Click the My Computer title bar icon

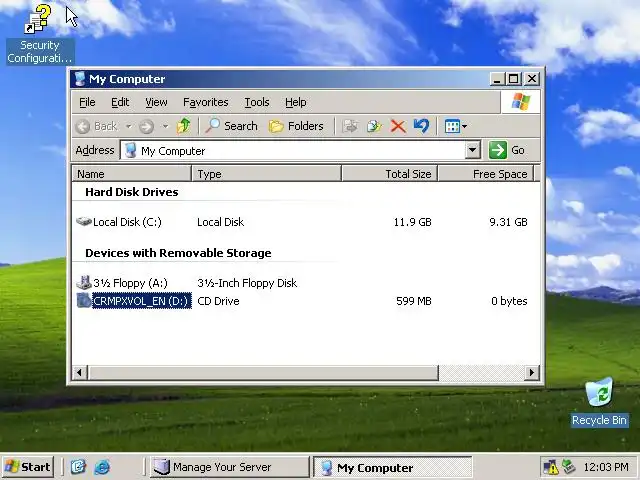click(80, 79)
